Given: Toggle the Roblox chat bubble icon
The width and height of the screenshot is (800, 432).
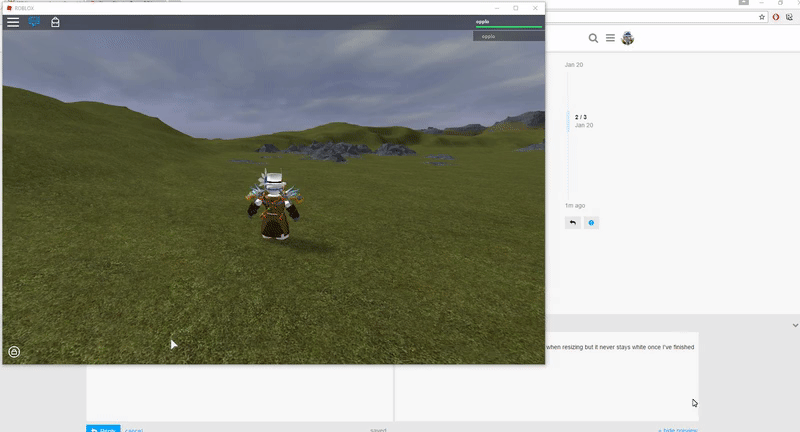Looking at the screenshot, I should pyautogui.click(x=34, y=21).
